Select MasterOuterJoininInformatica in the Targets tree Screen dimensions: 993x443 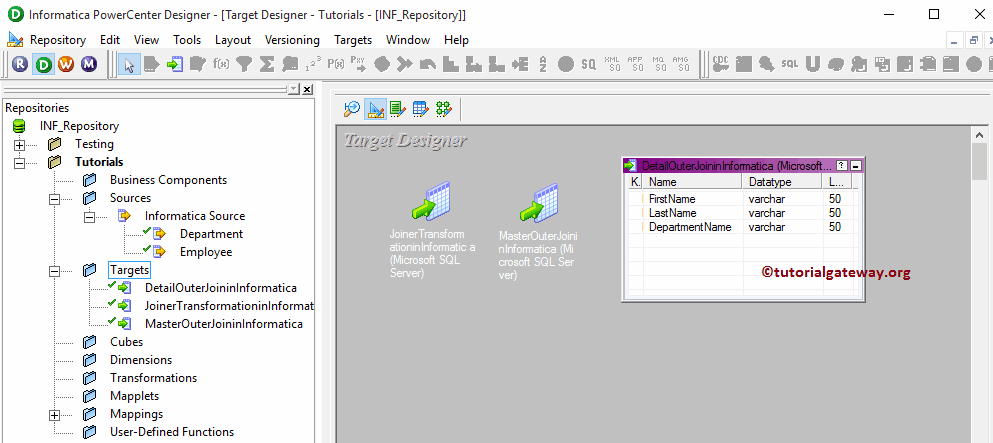coord(224,324)
